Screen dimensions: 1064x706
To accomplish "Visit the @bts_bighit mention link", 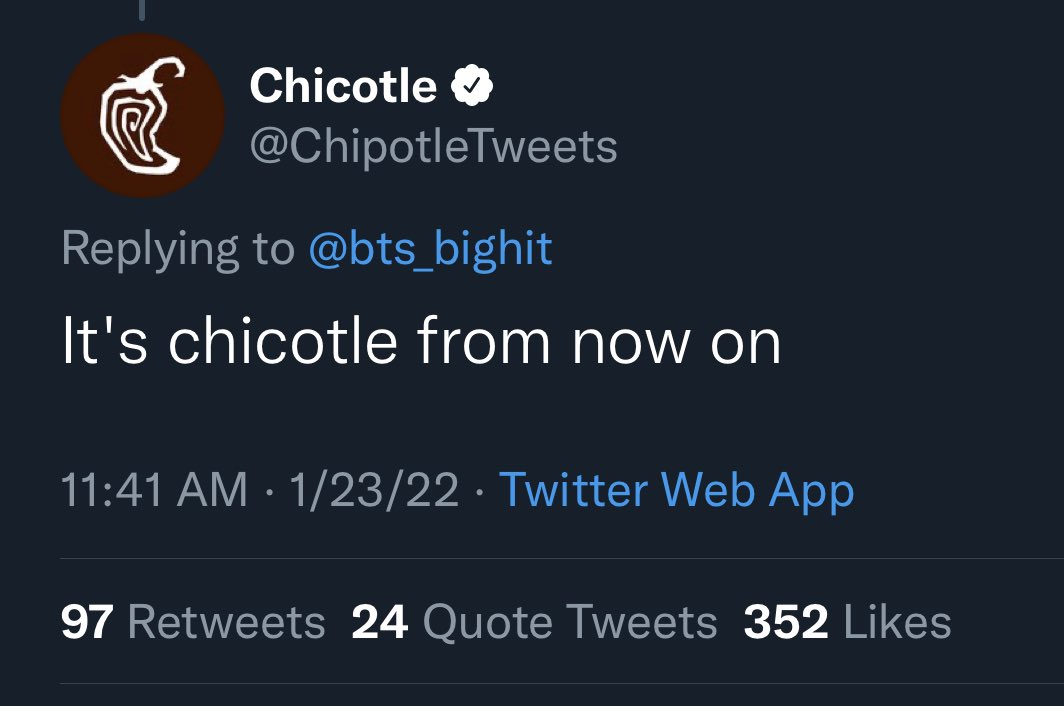I will (x=430, y=248).
